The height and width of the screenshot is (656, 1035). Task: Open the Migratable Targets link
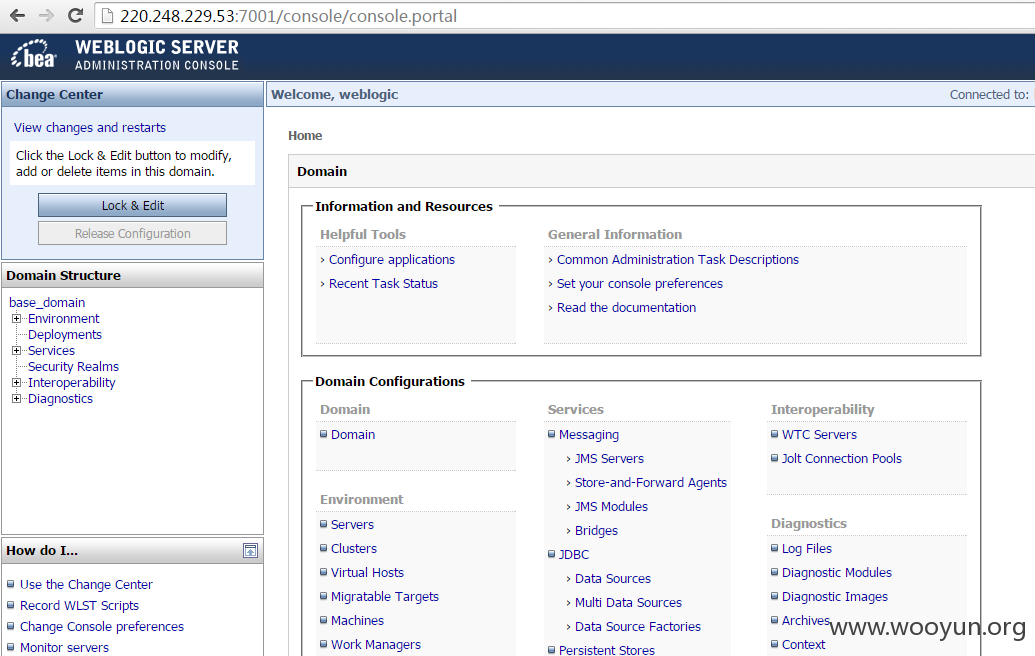[x=385, y=597]
